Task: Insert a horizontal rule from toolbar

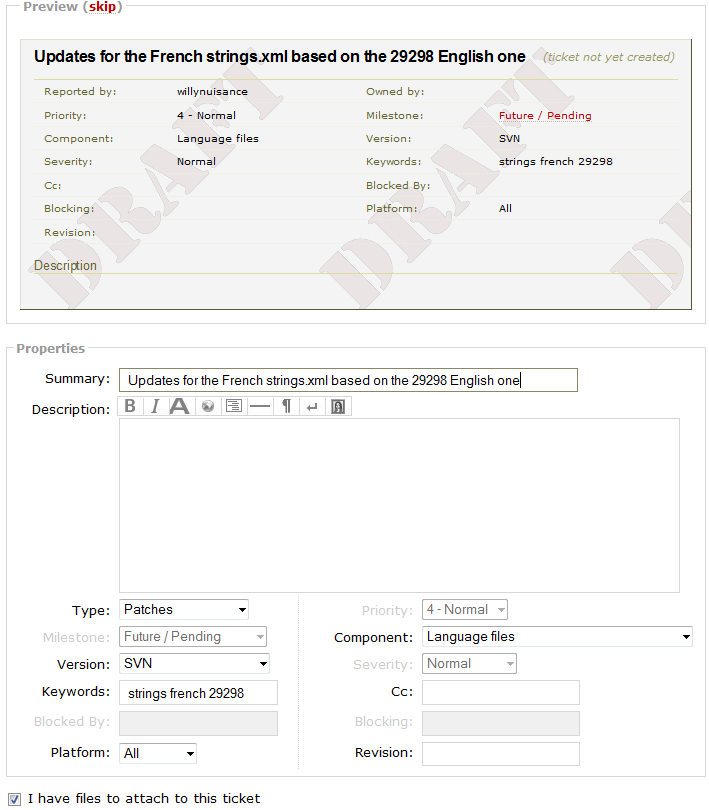Action: [x=260, y=406]
